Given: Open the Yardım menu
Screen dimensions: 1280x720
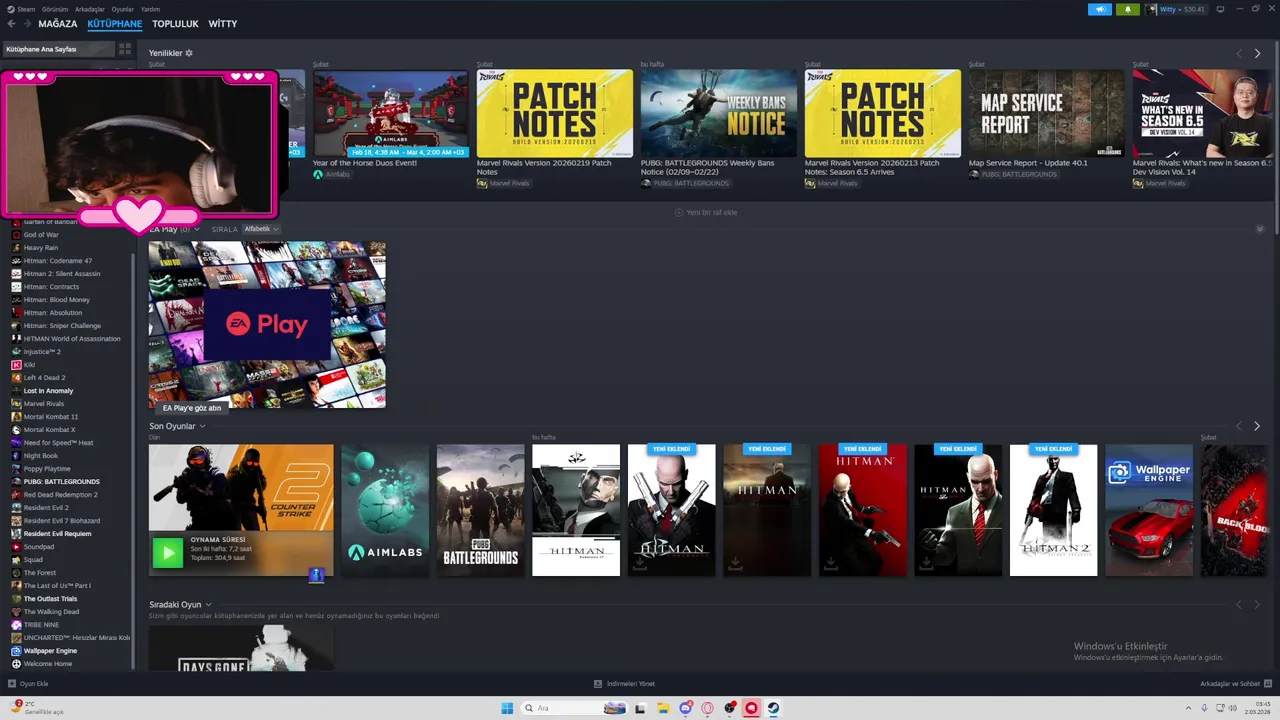Looking at the screenshot, I should click(150, 9).
